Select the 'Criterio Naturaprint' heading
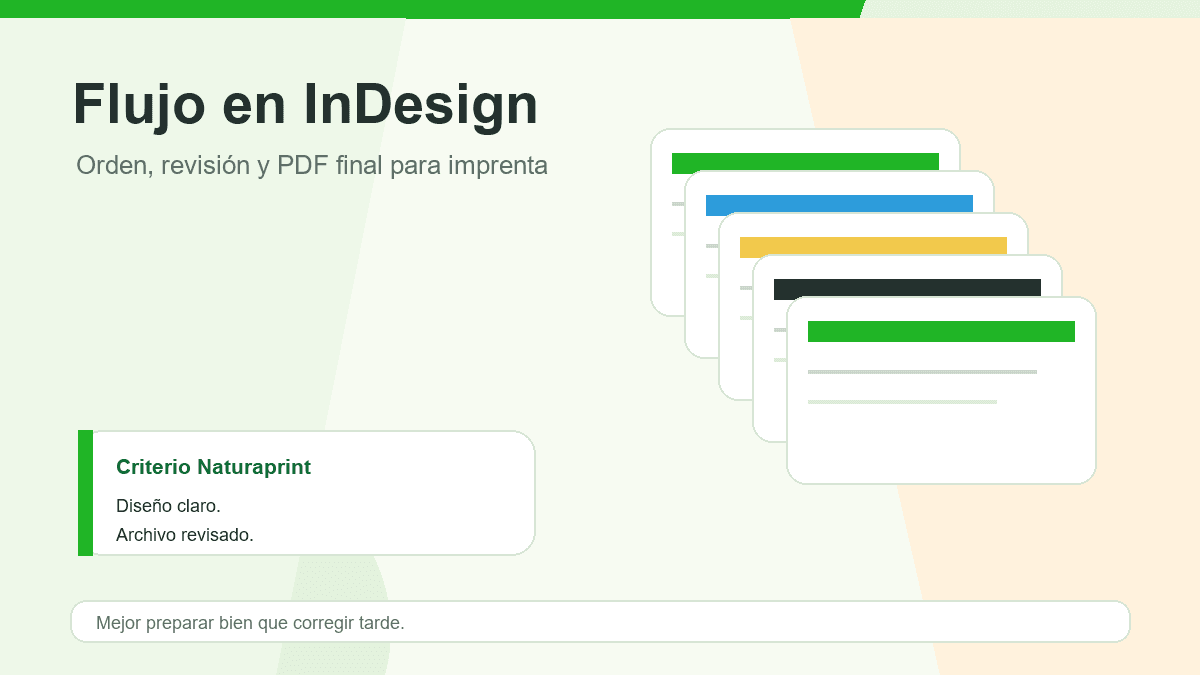 pos(213,467)
